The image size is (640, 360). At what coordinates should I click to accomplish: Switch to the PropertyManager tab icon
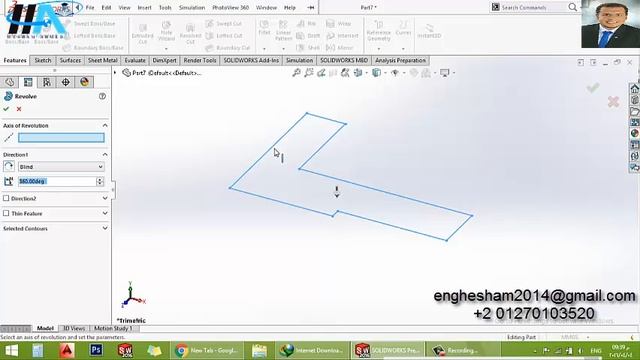click(x=28, y=82)
